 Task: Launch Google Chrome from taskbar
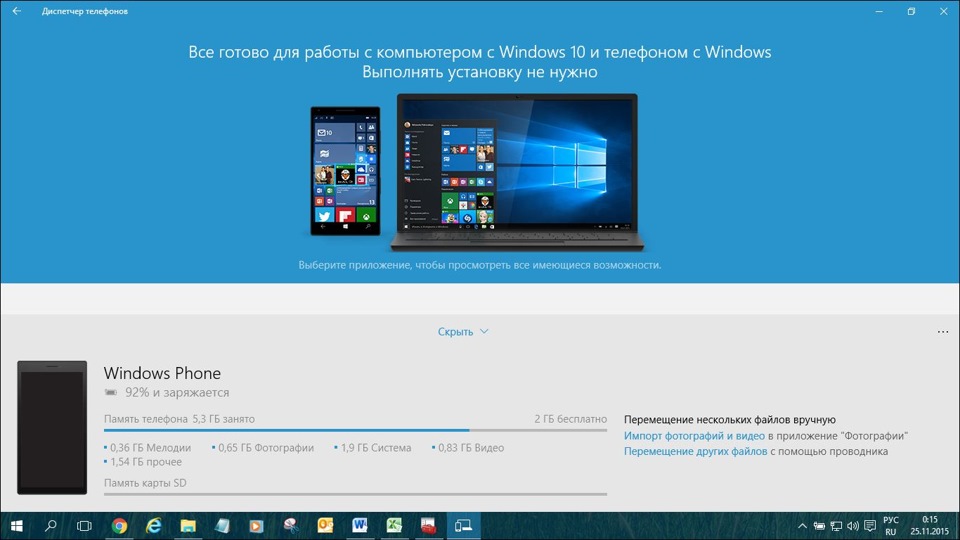[119, 526]
